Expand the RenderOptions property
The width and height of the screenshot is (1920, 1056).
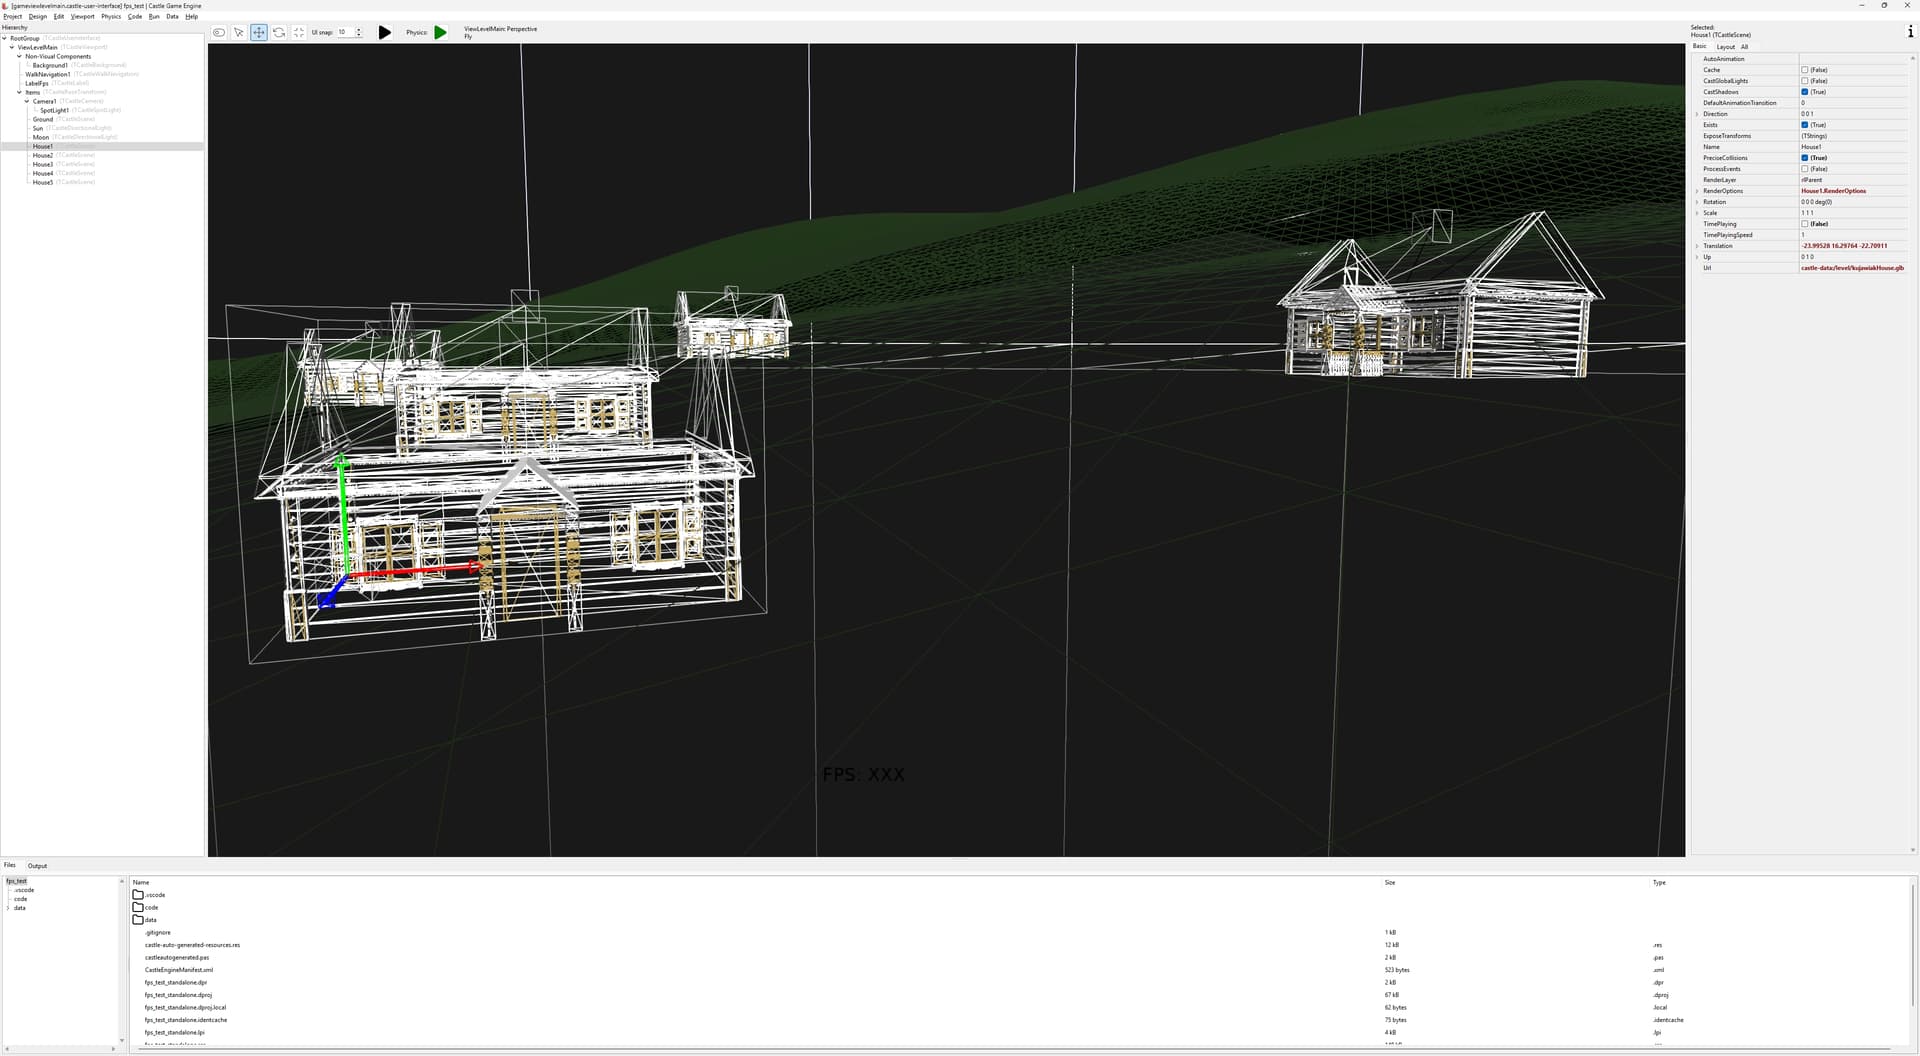point(1697,191)
